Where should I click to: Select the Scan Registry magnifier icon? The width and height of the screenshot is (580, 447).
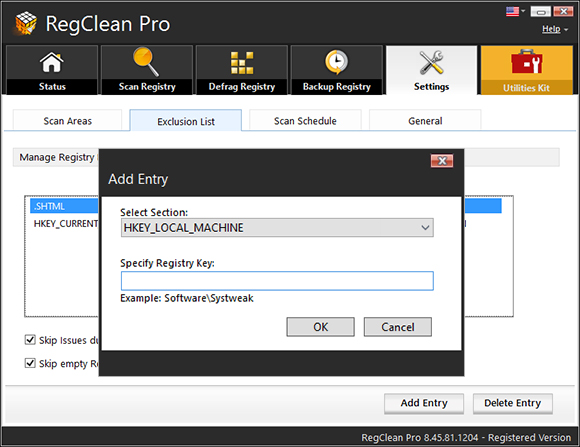coord(146,61)
